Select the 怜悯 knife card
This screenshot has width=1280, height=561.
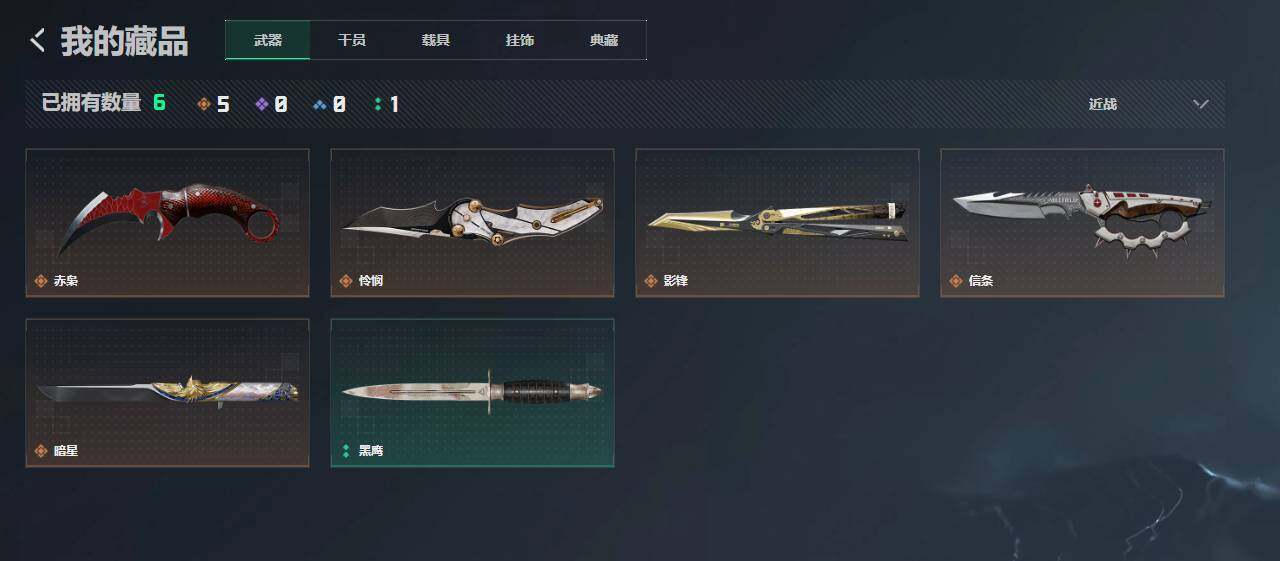pos(472,223)
